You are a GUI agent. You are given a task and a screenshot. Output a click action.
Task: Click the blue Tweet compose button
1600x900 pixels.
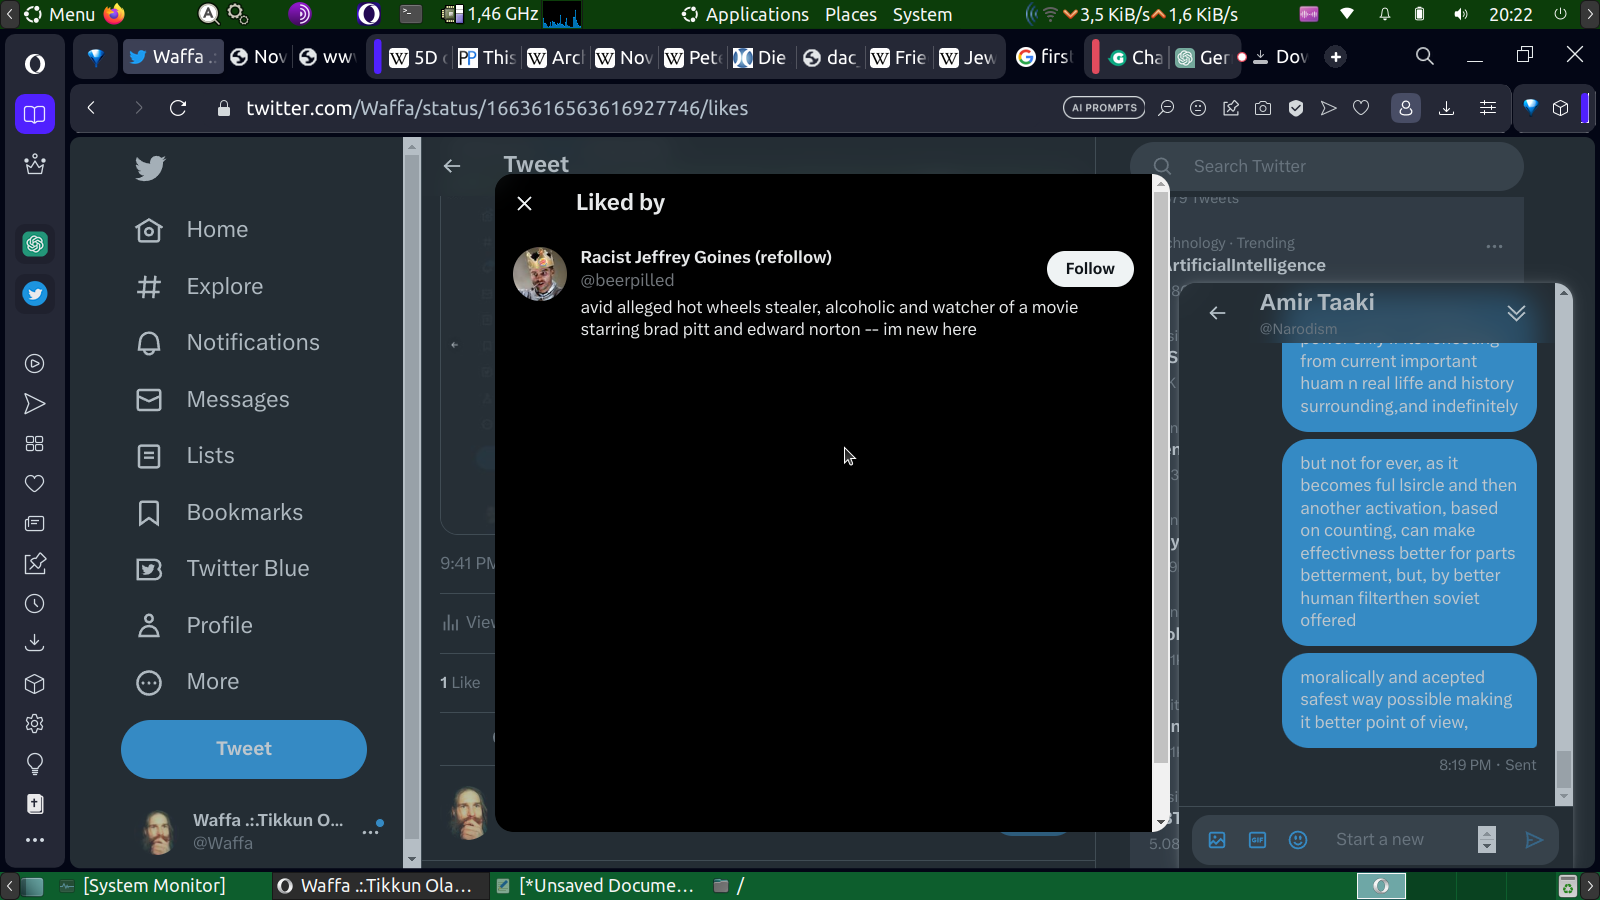click(x=244, y=749)
